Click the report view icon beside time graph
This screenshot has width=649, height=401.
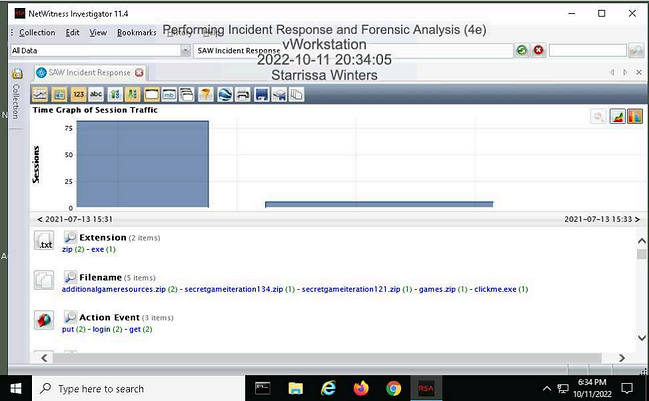click(59, 95)
